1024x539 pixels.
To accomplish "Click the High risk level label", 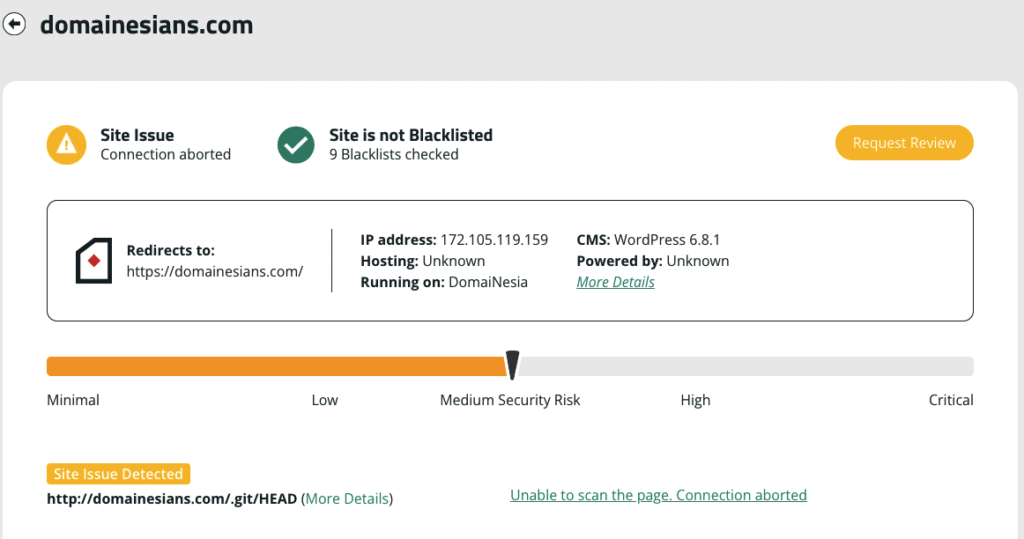I will point(695,400).
